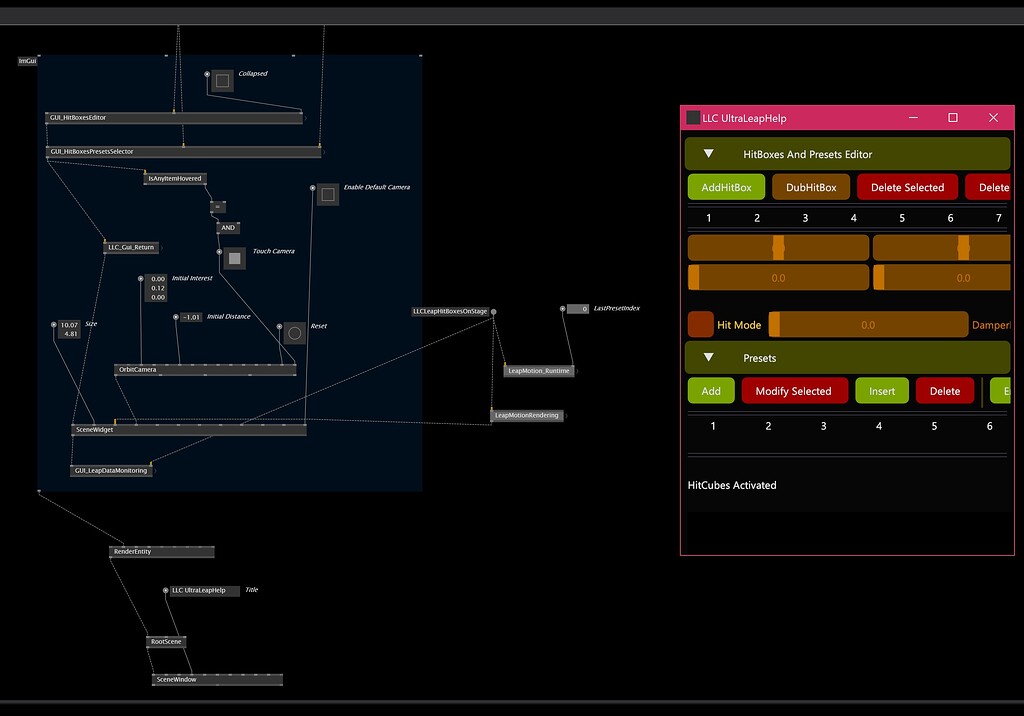Select the AND node
The image size is (1024, 716).
pos(228,228)
